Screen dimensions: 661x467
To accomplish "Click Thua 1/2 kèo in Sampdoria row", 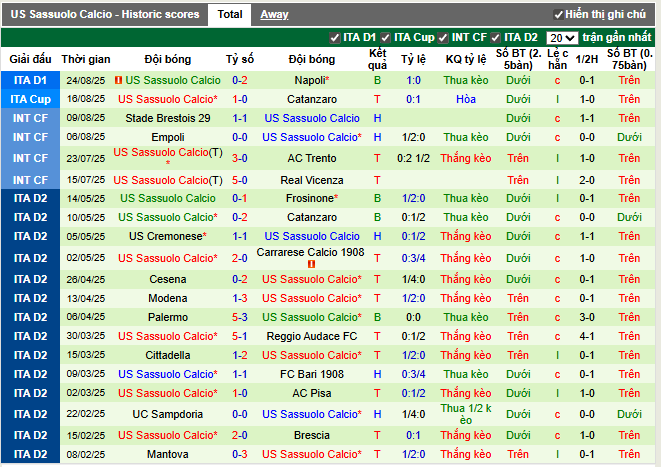I will pyautogui.click(x=466, y=414).
